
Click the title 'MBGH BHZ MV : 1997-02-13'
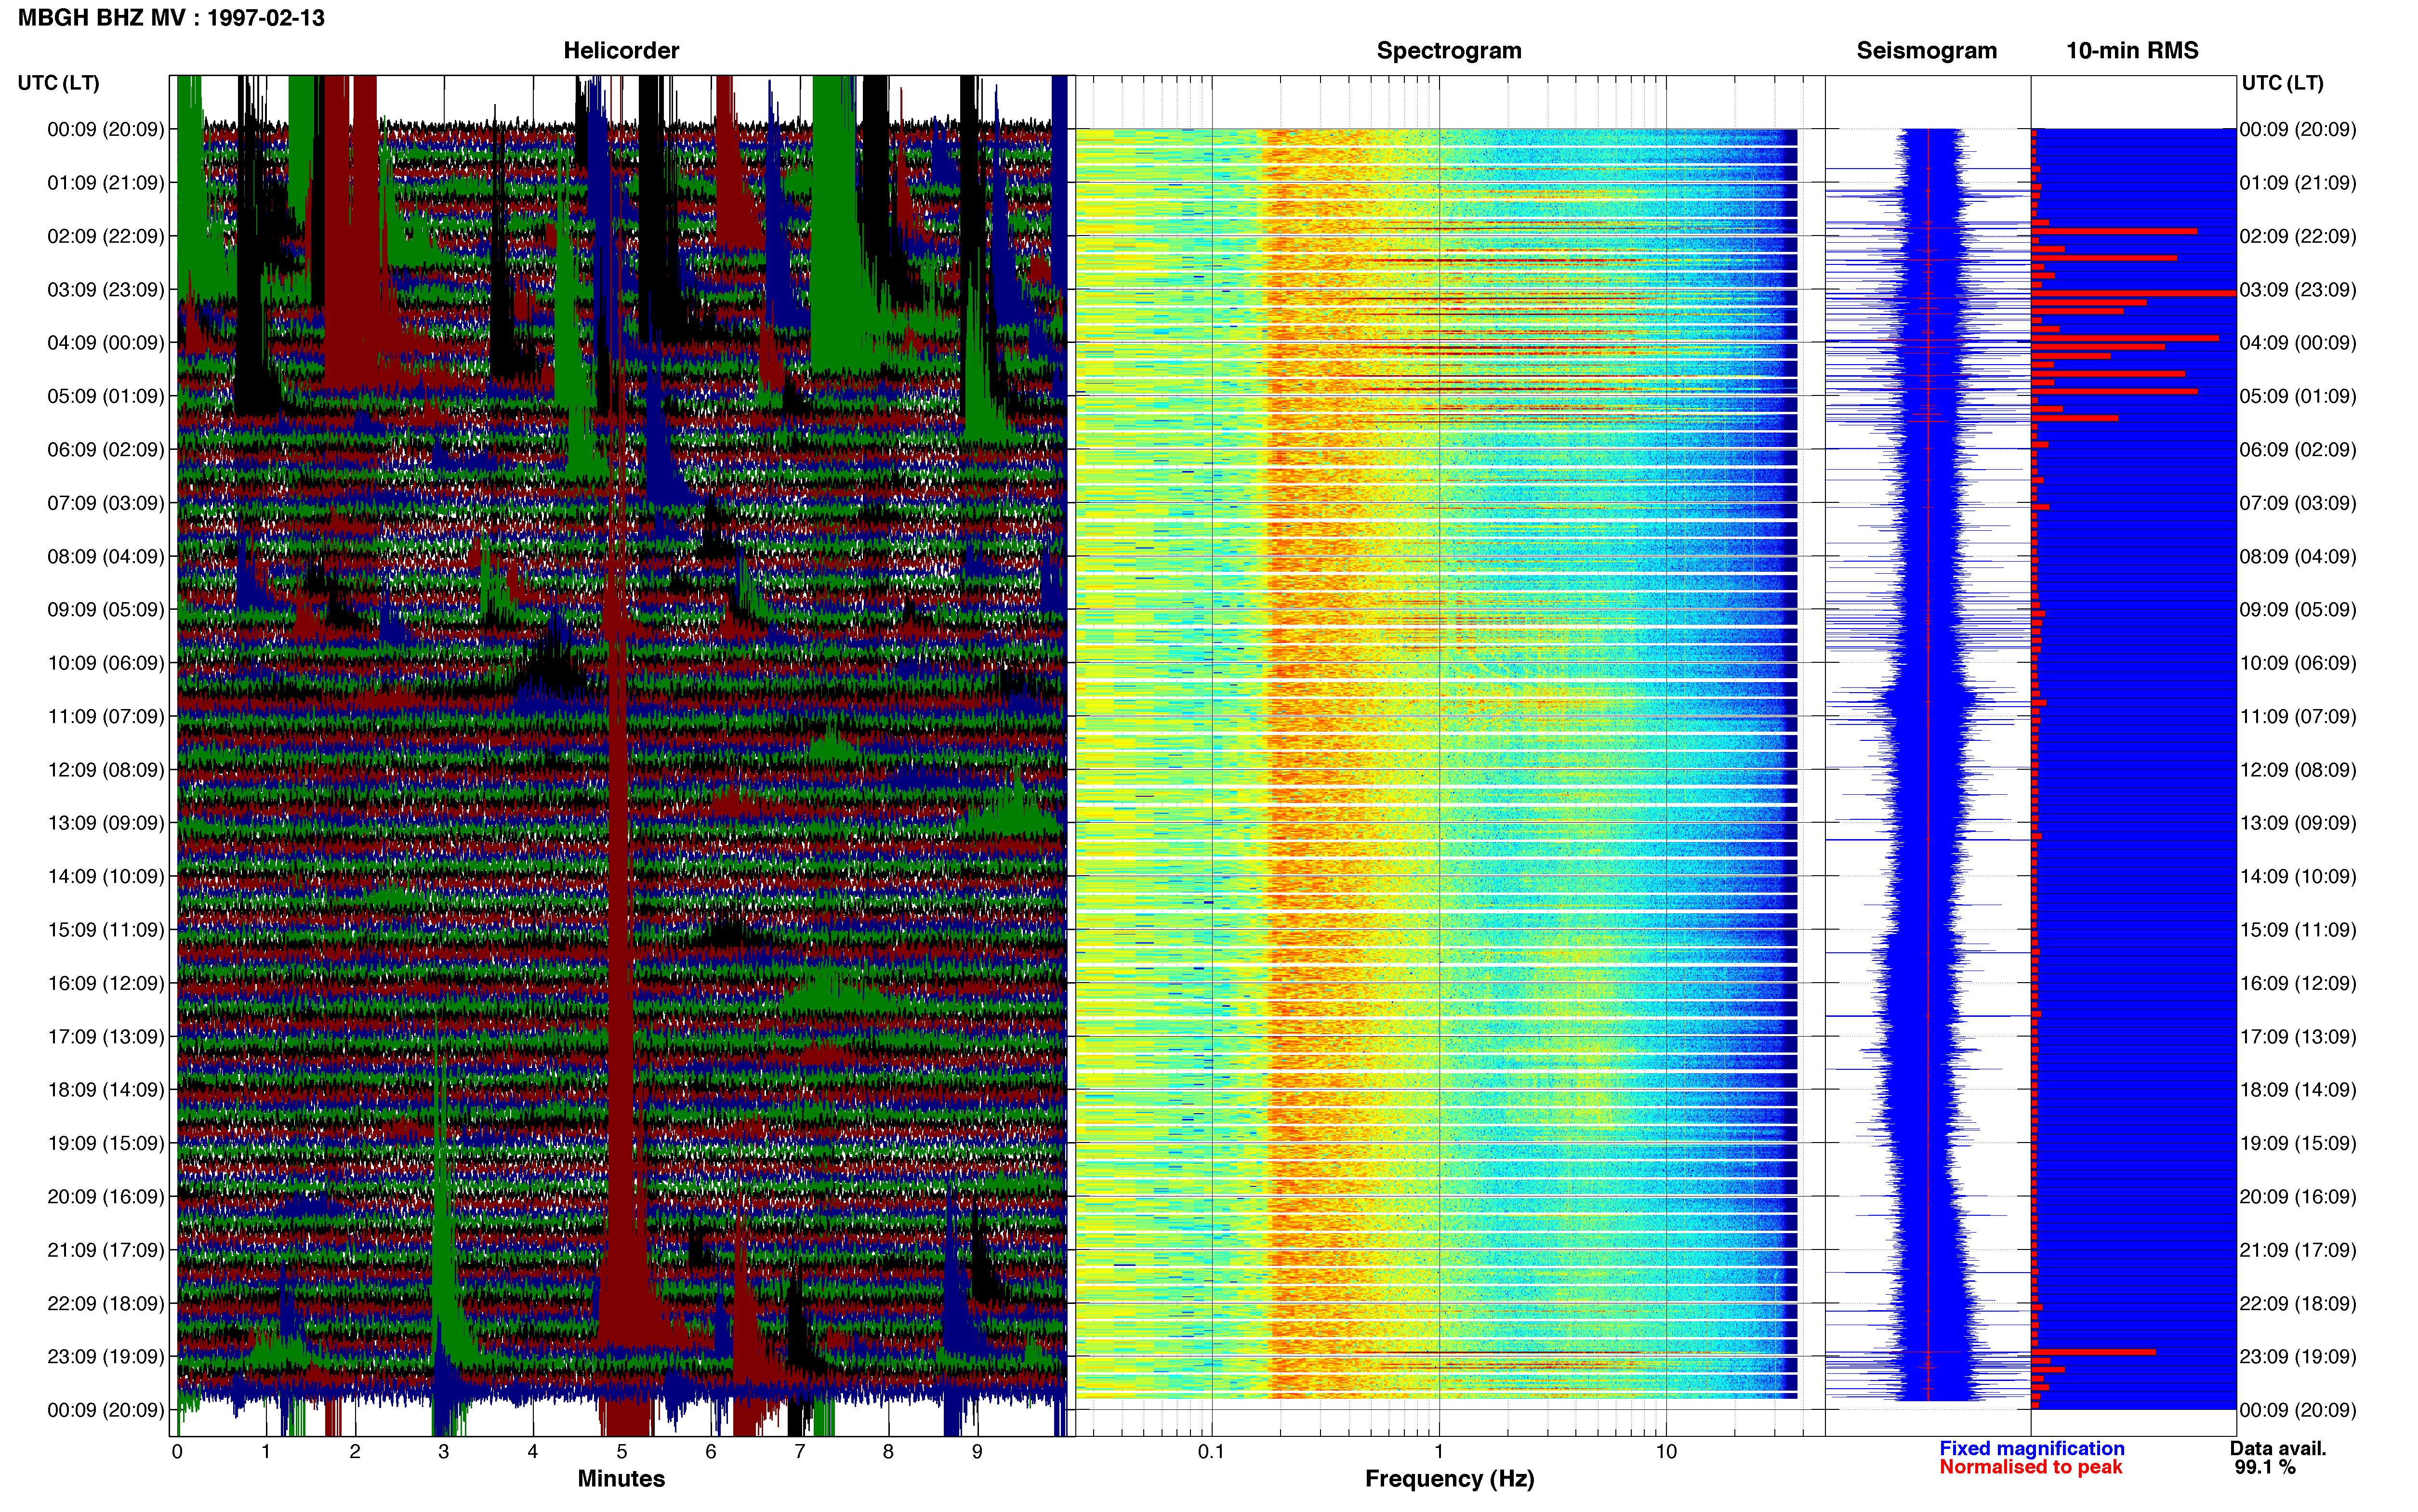171,18
